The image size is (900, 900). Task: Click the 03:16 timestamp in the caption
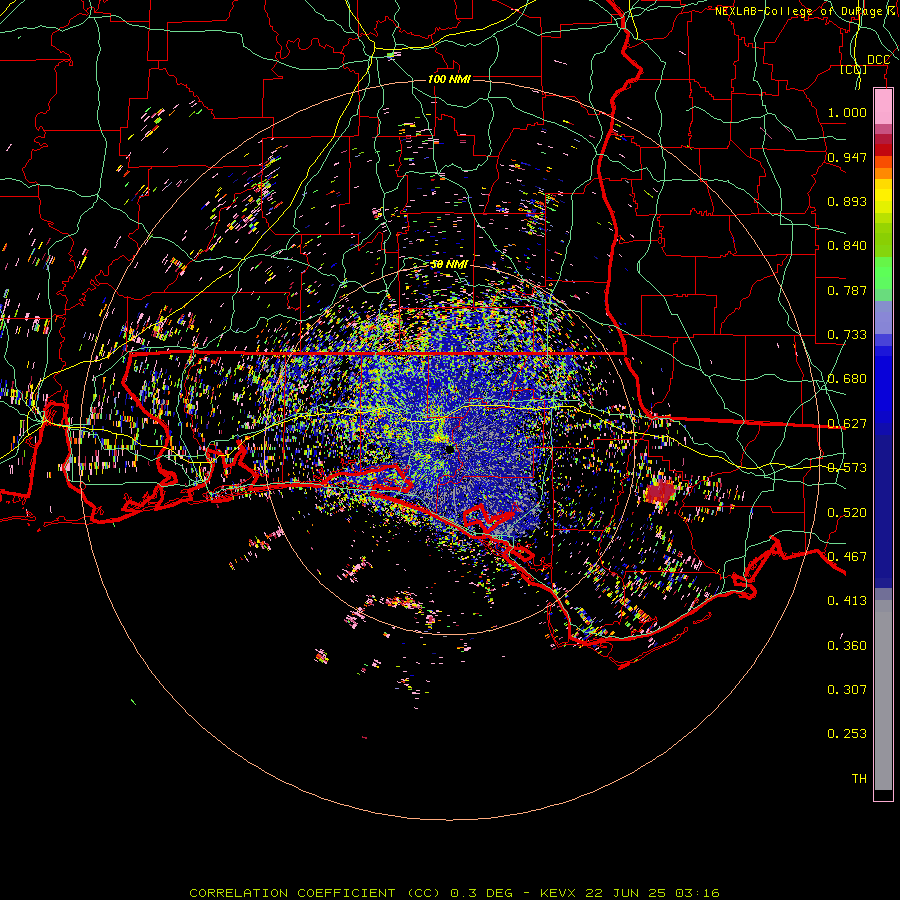pyautogui.click(x=697, y=893)
